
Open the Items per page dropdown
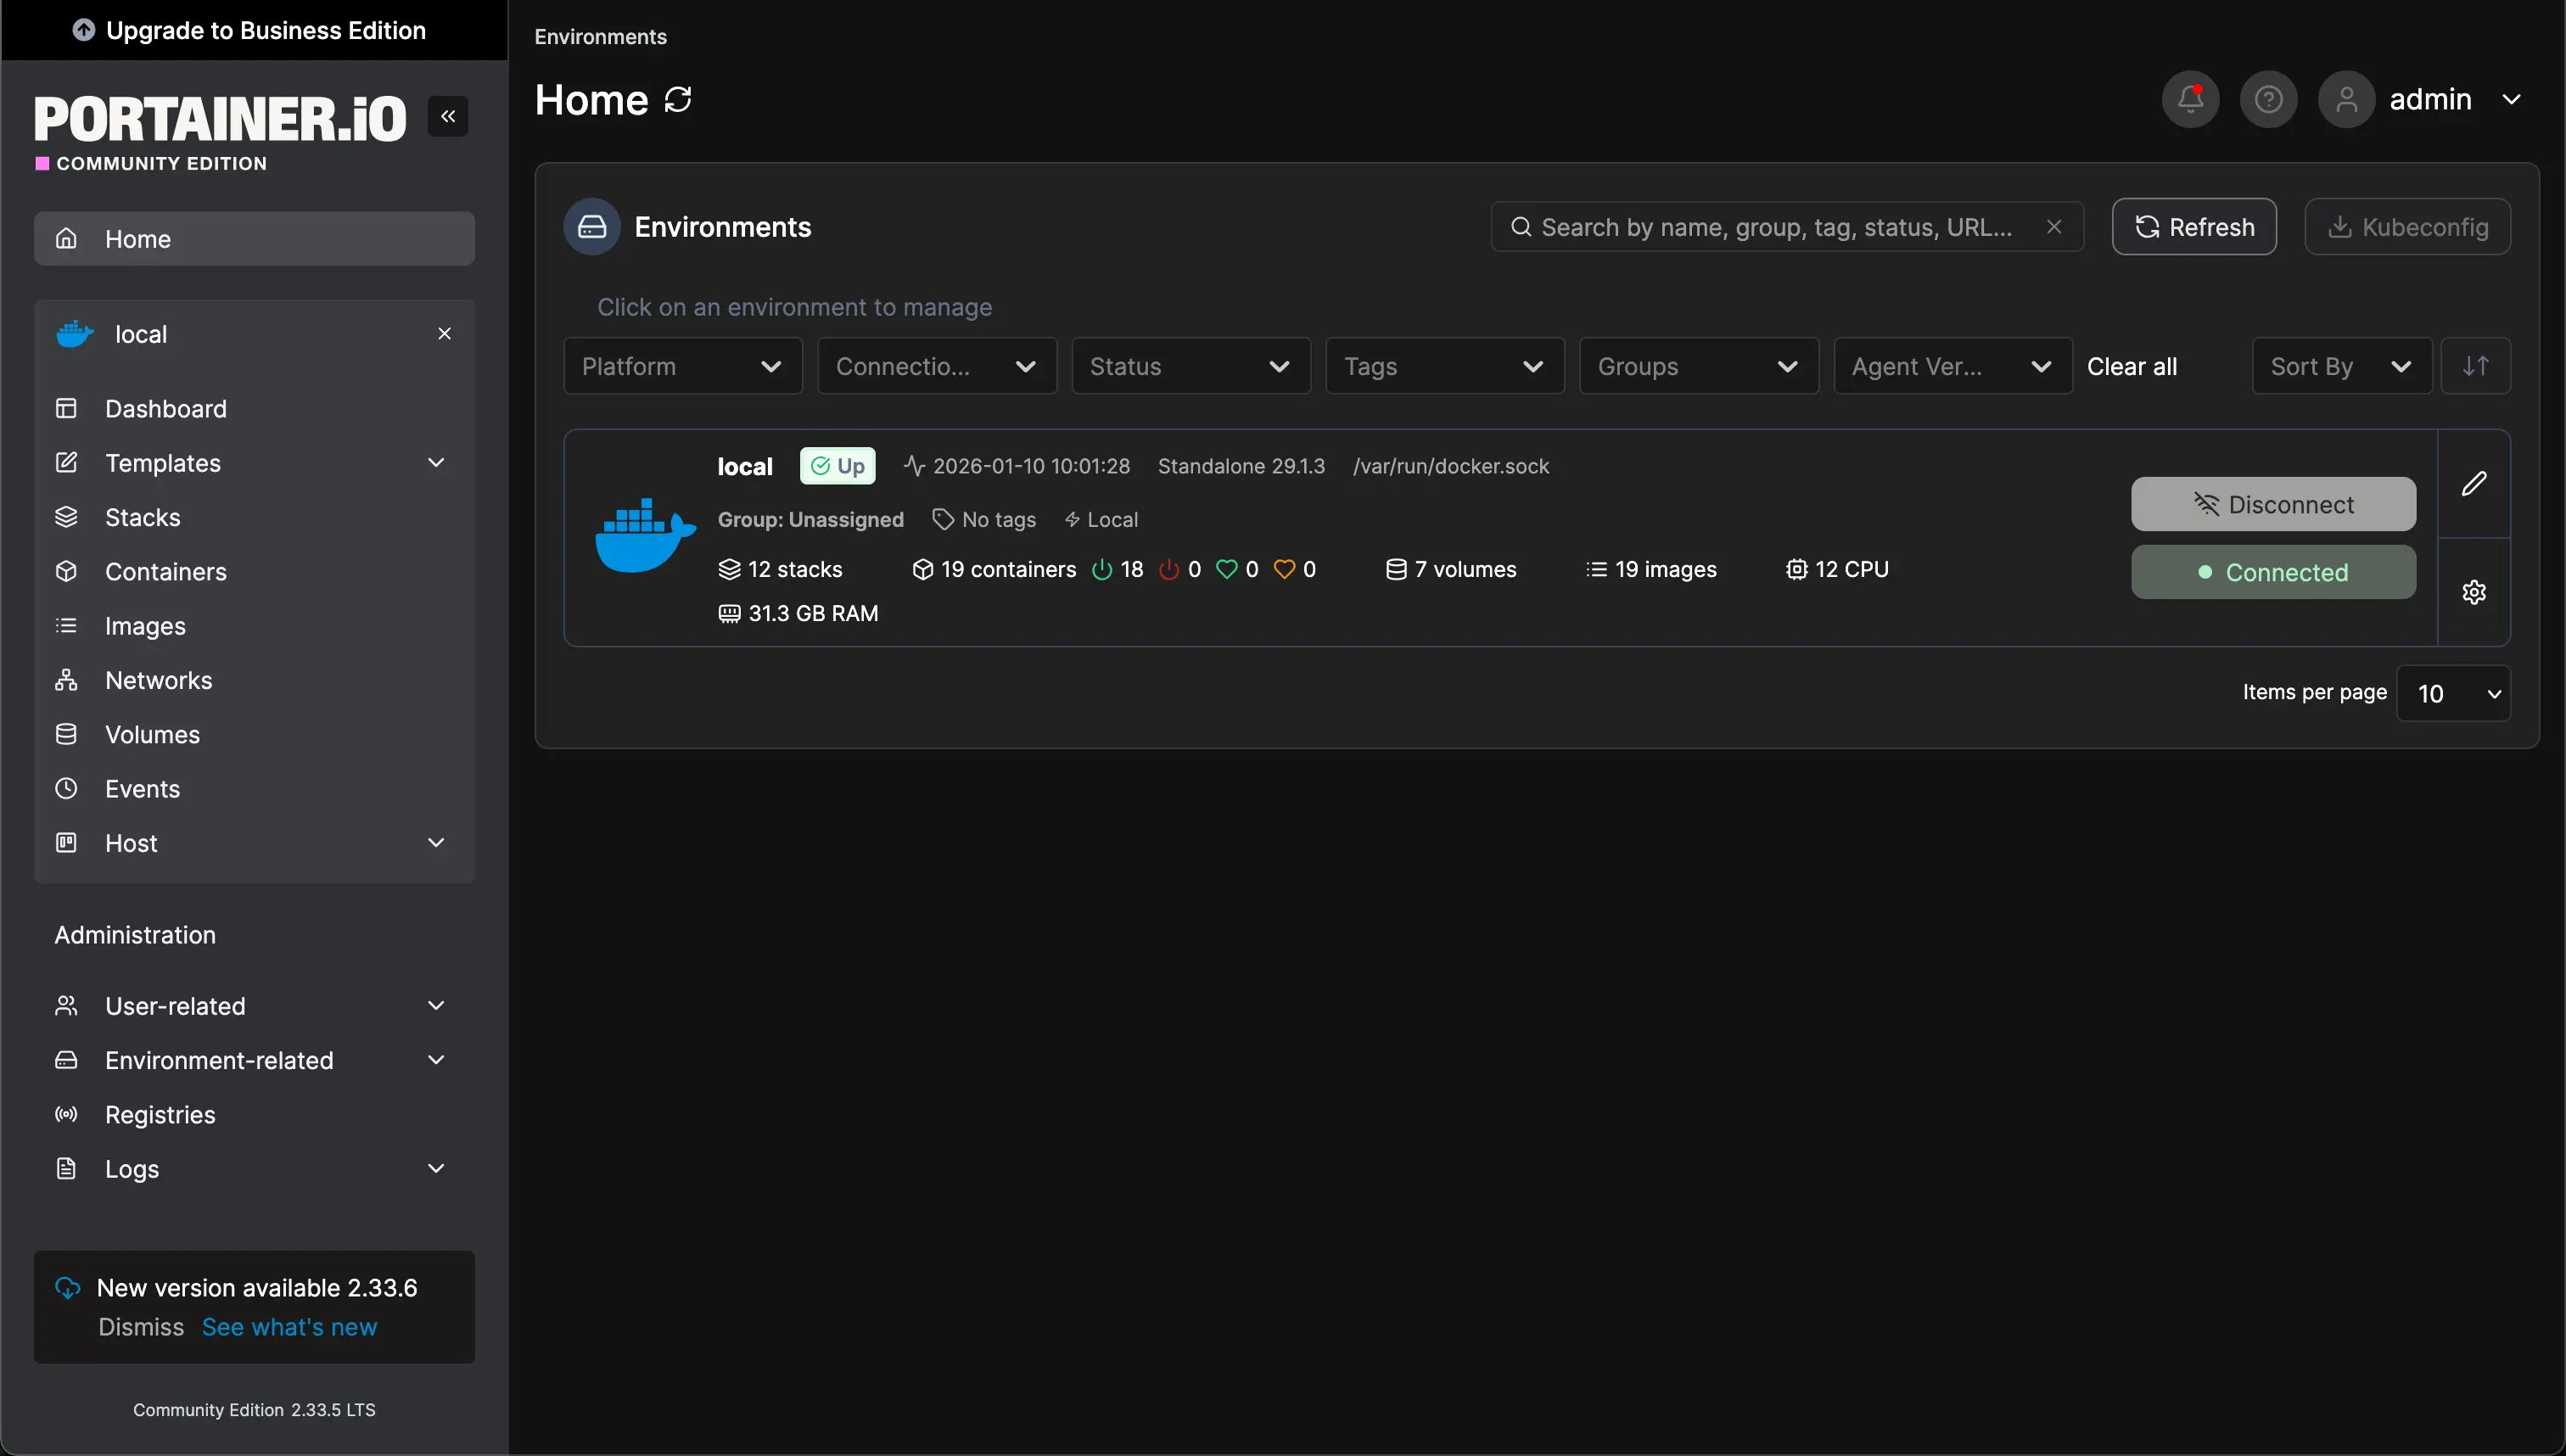[x=2453, y=693]
